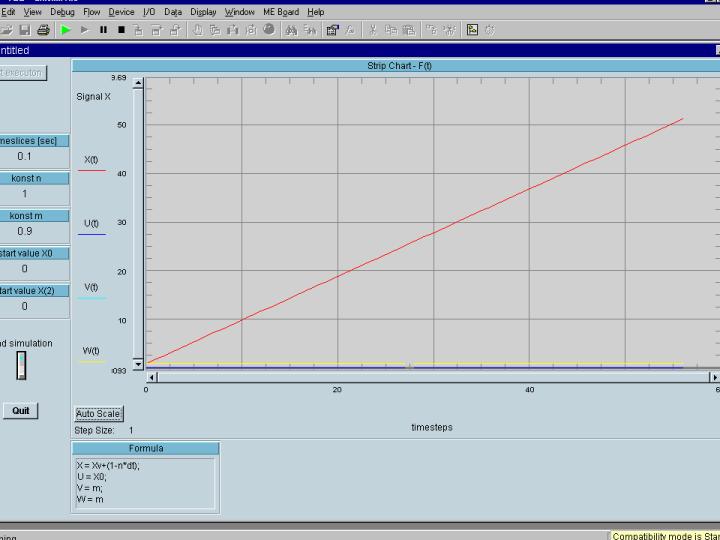Toggle the end simulation switch
Viewport: 720px width, 540px height.
(x=22, y=366)
